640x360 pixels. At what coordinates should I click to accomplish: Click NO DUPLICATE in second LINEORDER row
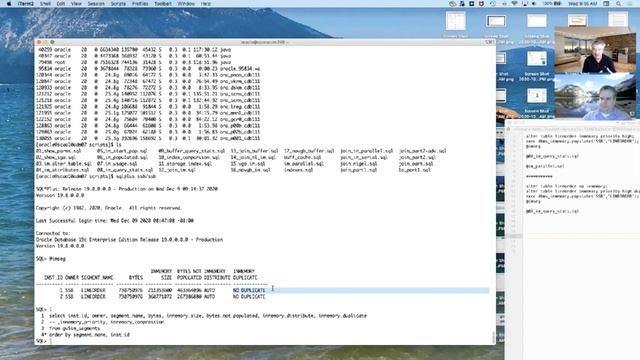click(249, 297)
